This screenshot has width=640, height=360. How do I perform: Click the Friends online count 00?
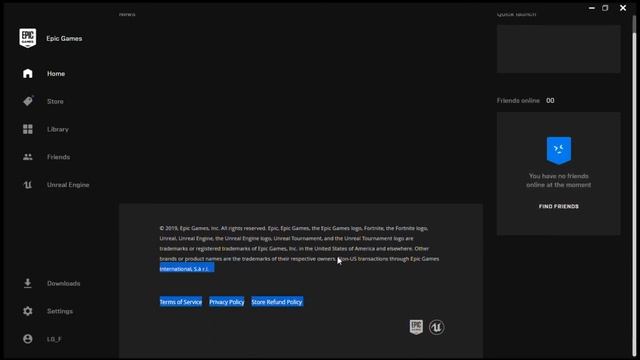point(550,100)
